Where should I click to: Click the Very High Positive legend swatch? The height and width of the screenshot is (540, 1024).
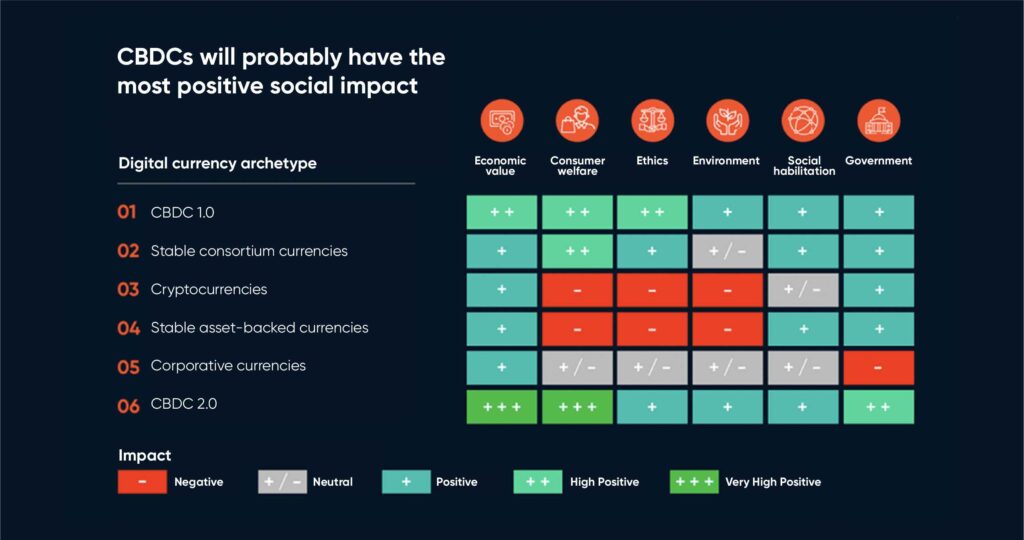694,482
